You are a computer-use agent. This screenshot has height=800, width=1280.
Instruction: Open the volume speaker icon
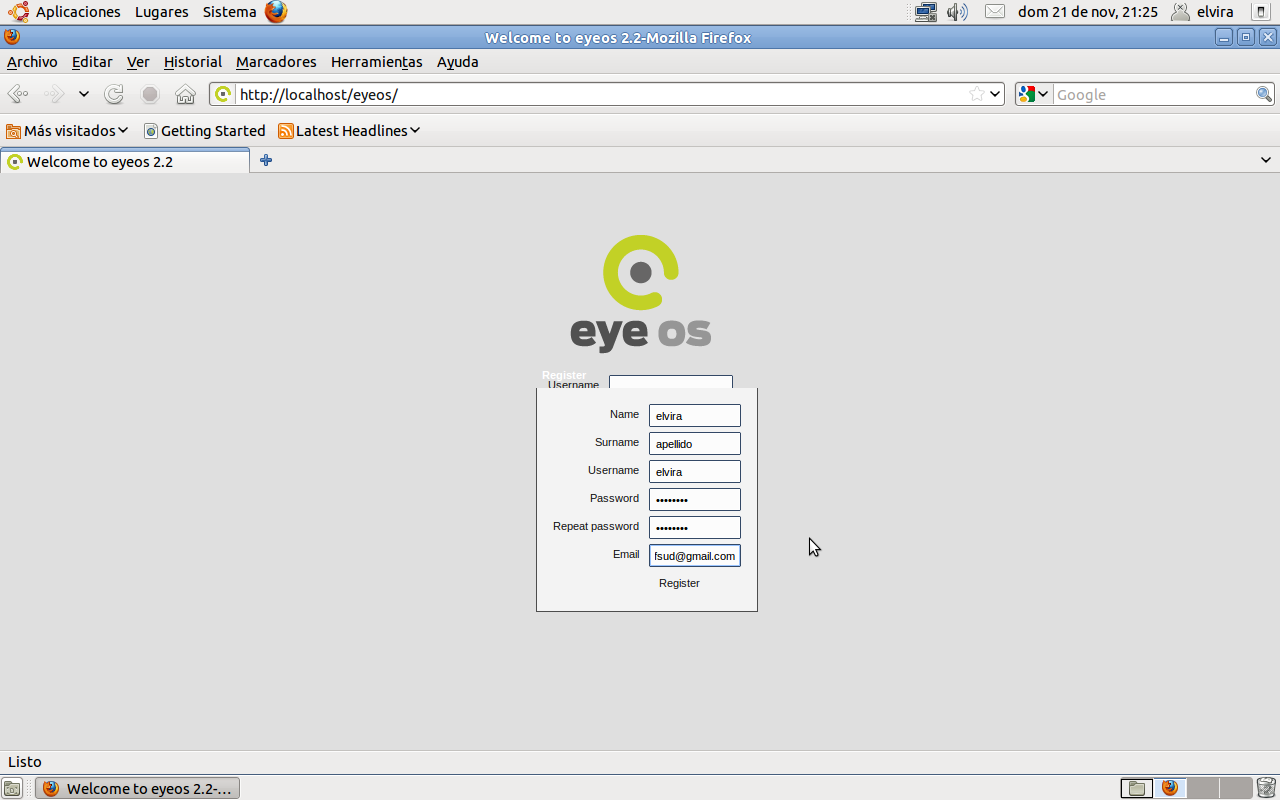957,12
